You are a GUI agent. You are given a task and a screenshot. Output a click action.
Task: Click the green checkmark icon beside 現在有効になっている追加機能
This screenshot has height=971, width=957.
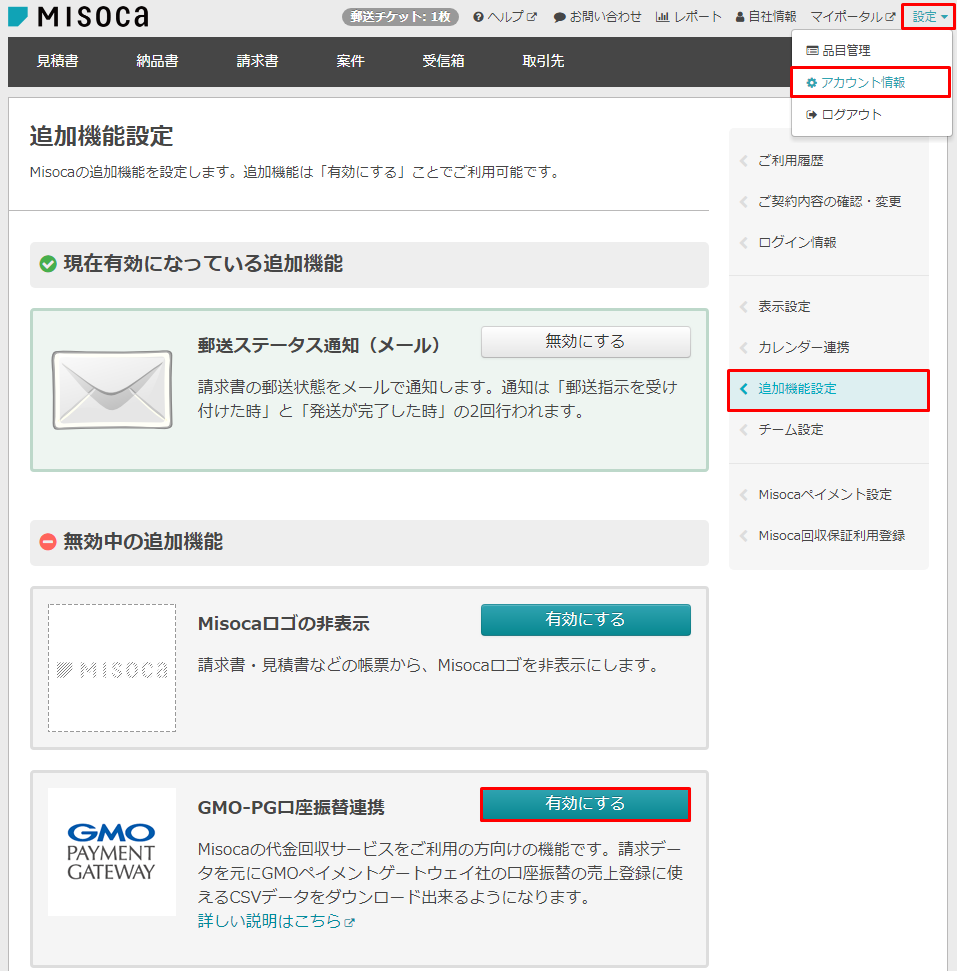[x=48, y=264]
